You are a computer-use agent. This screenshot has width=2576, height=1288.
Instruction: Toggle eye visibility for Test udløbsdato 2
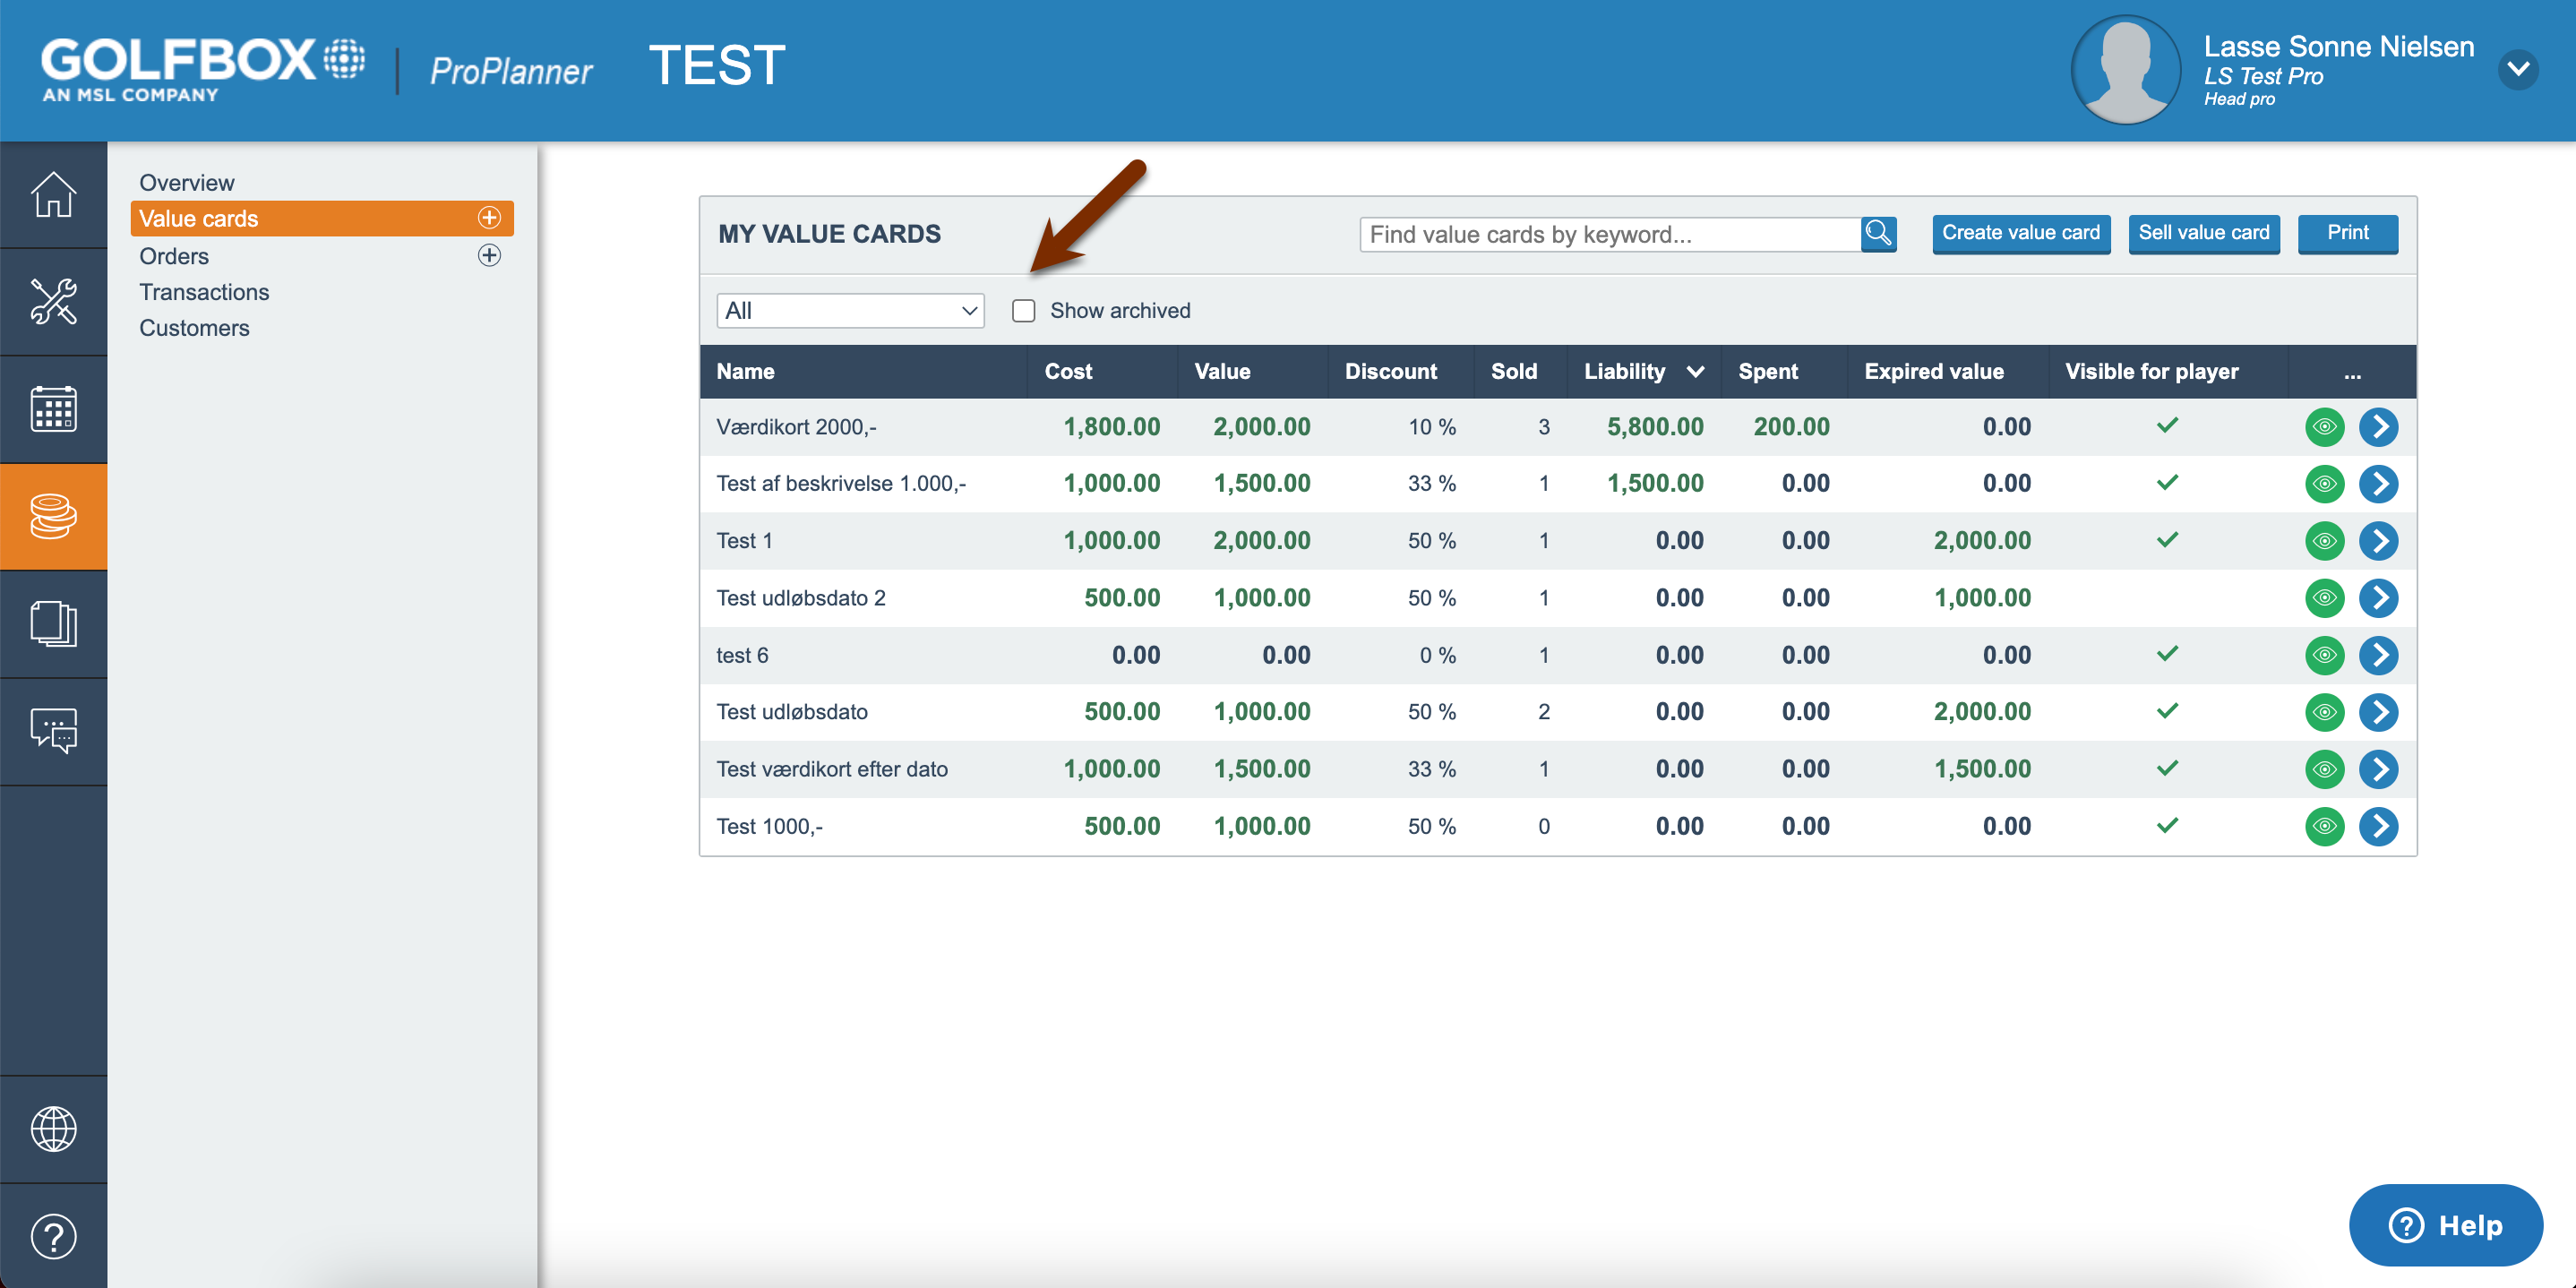[x=2324, y=598]
